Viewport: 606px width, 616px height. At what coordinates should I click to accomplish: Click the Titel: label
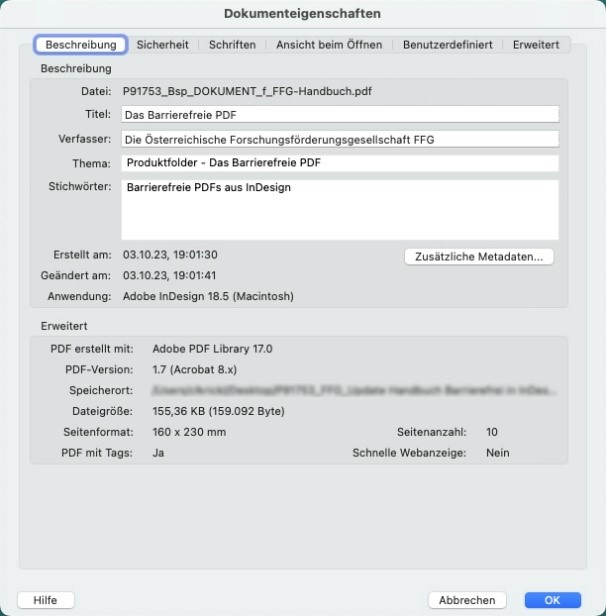[x=98, y=114]
